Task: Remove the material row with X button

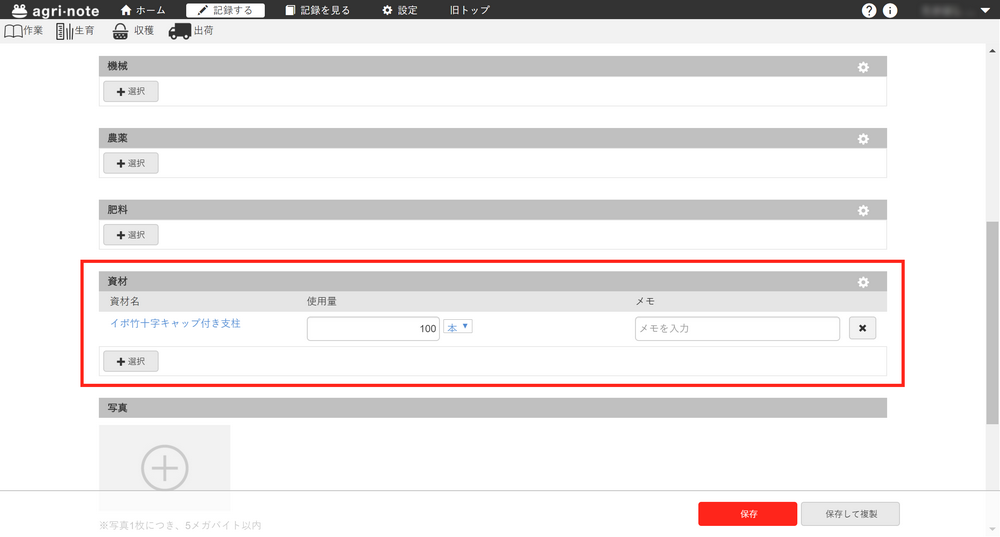Action: pyautogui.click(x=862, y=328)
